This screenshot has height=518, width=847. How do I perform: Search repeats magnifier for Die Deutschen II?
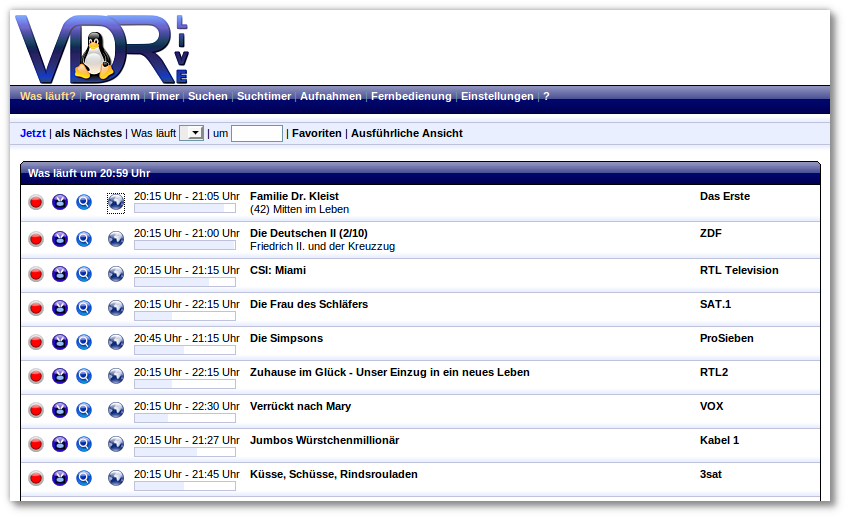click(x=84, y=239)
